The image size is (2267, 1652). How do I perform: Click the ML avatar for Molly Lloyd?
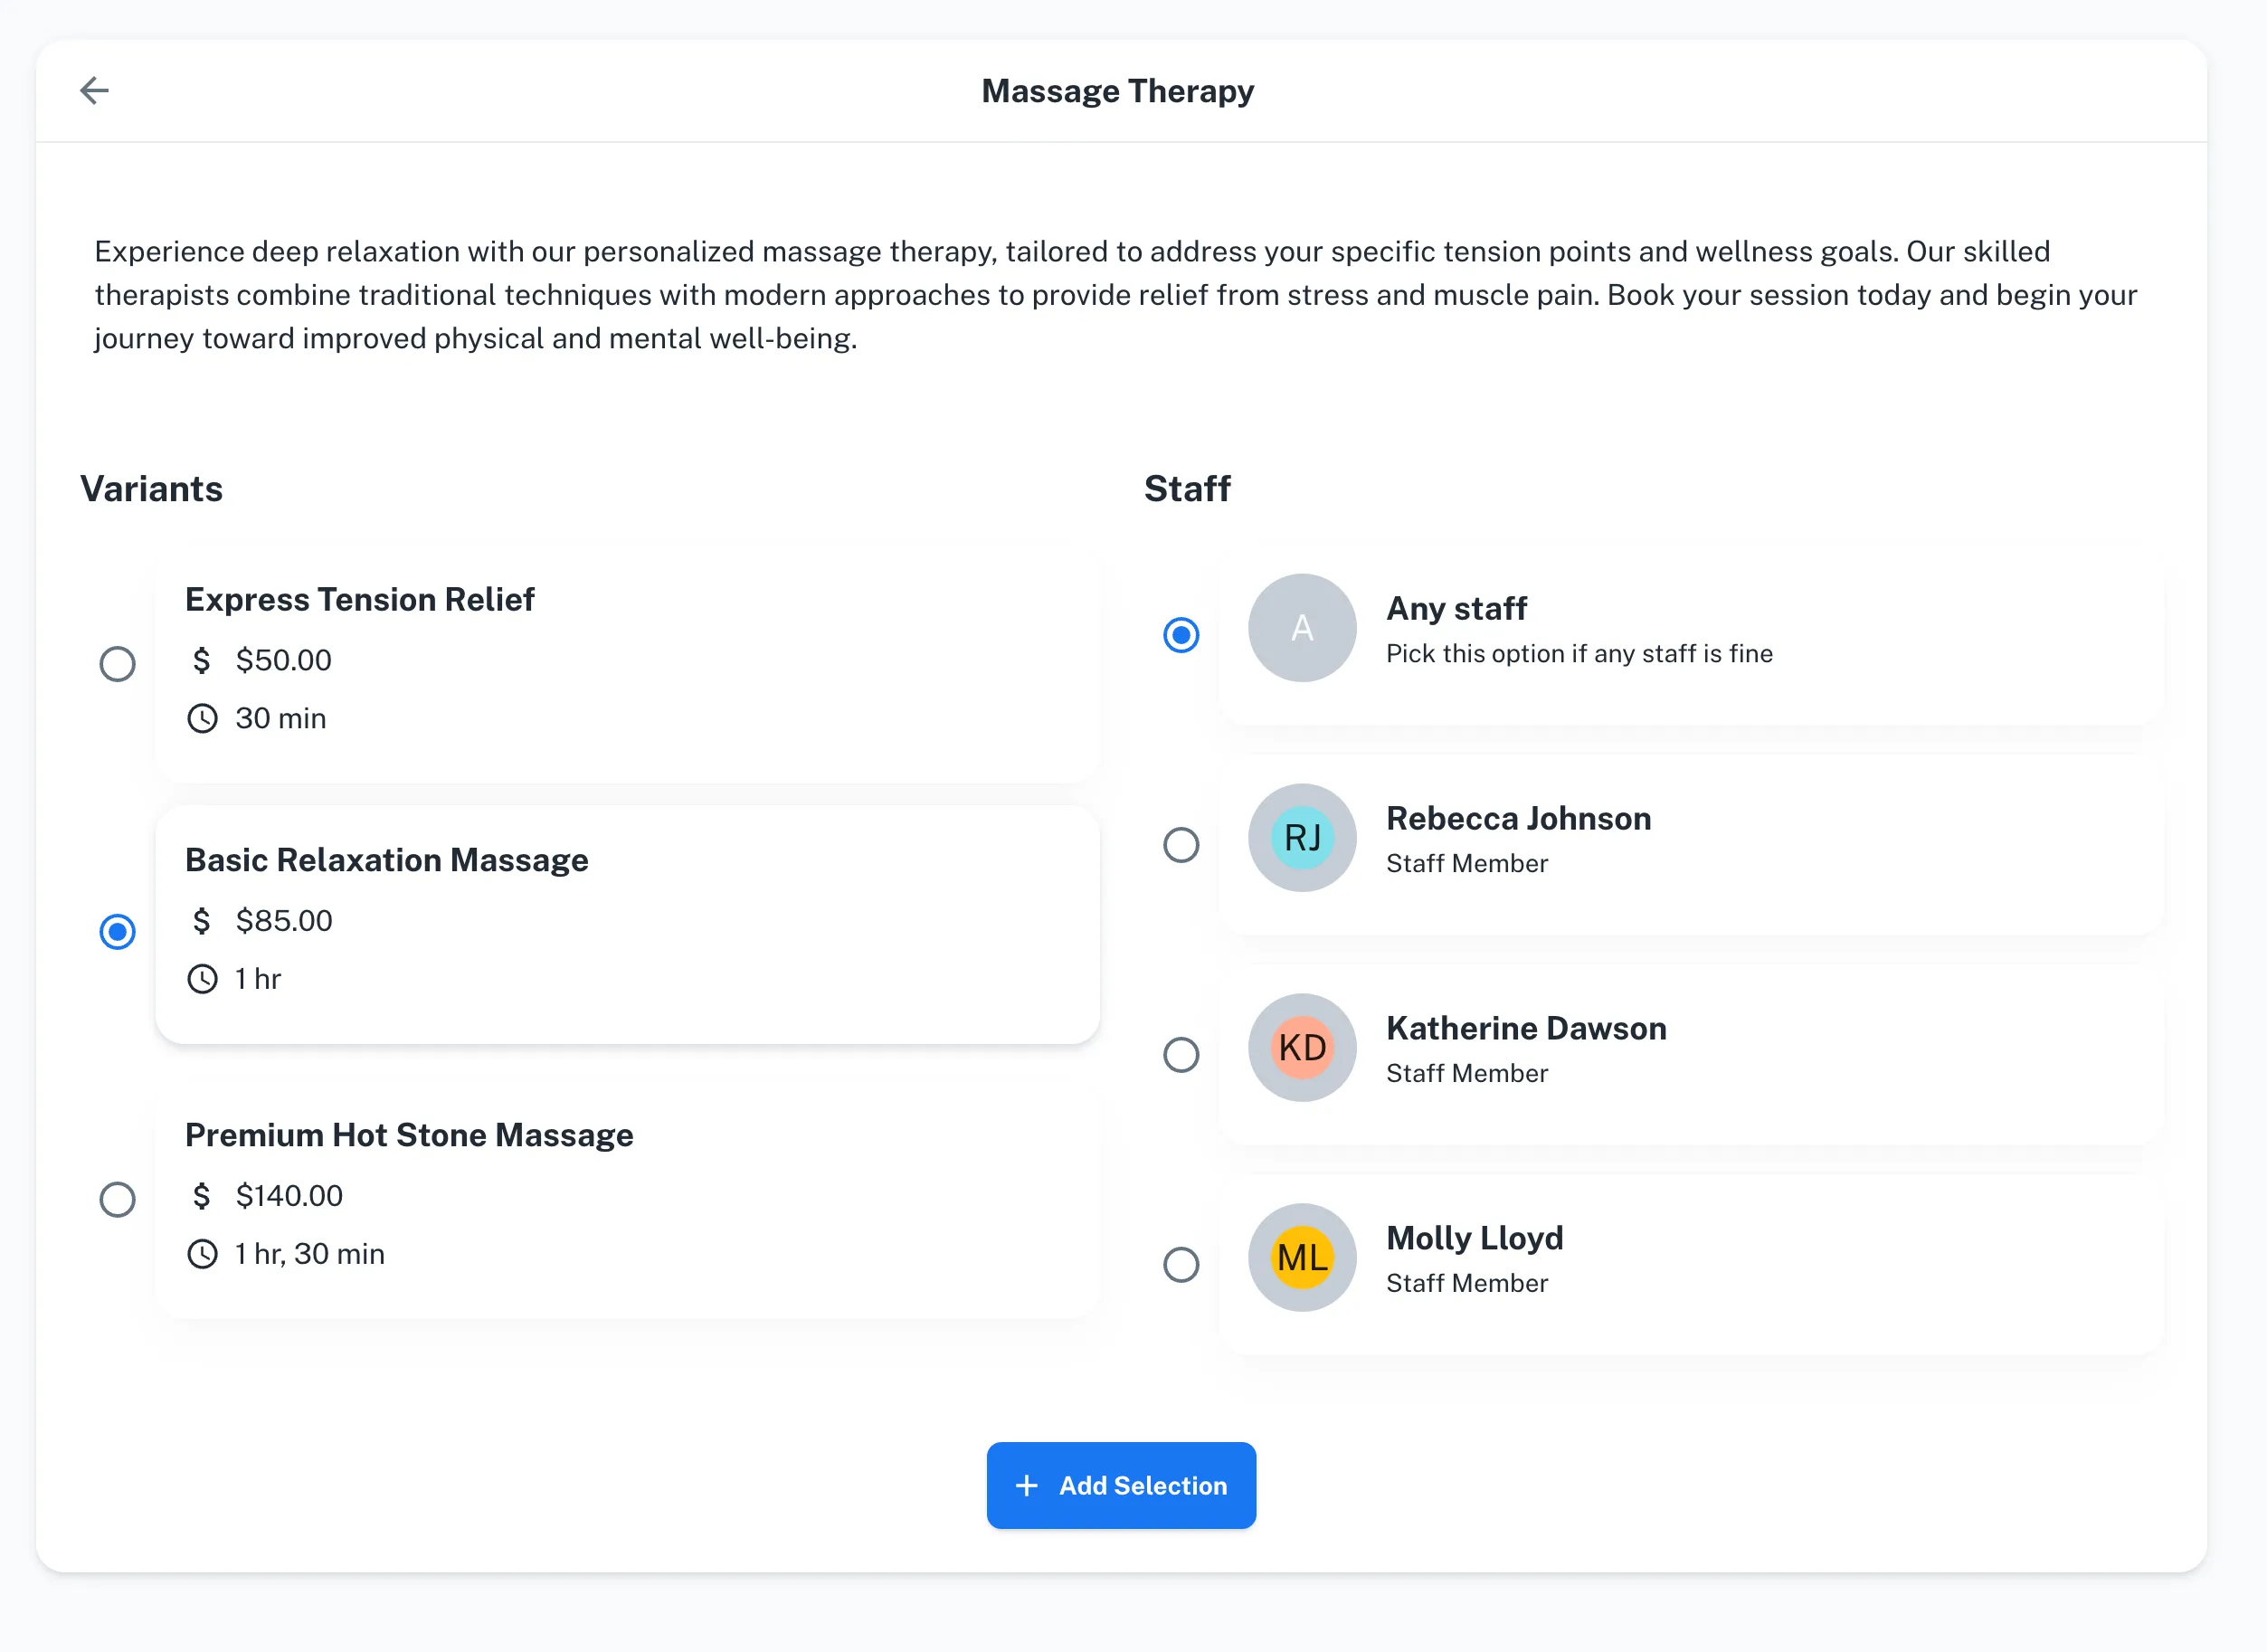tap(1301, 1258)
